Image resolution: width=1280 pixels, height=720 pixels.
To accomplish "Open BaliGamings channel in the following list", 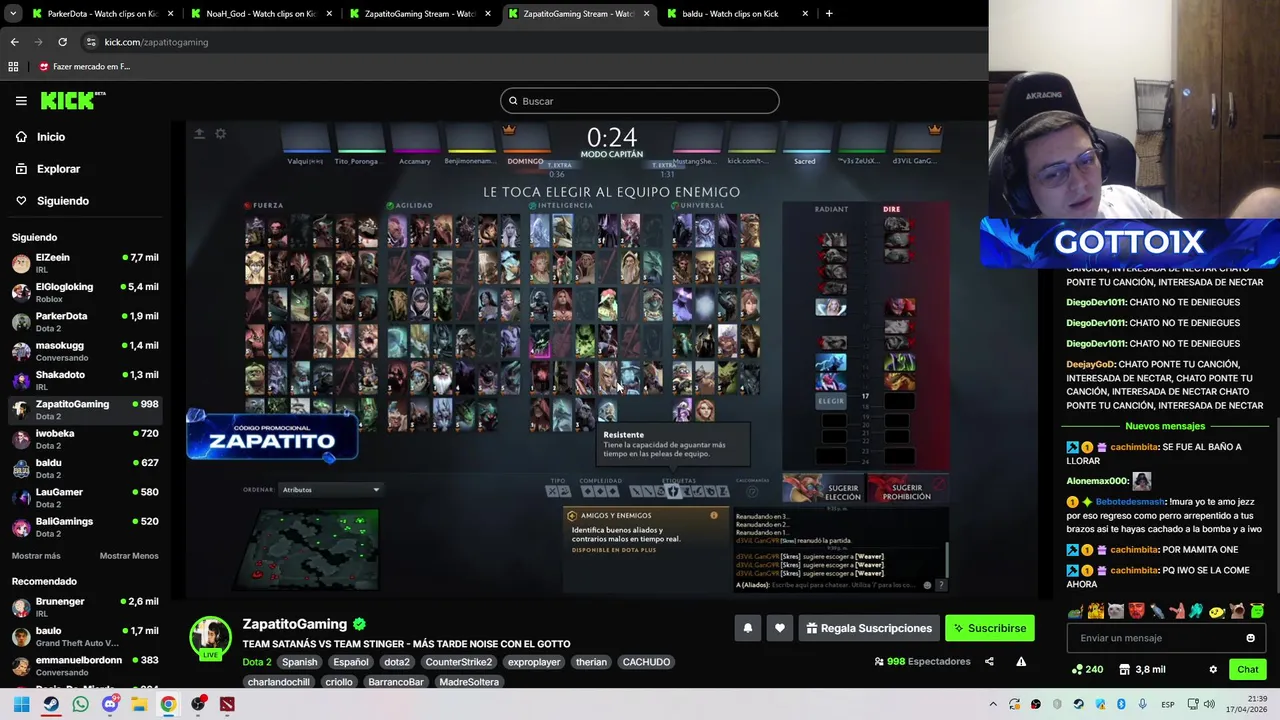I will tap(85, 527).
